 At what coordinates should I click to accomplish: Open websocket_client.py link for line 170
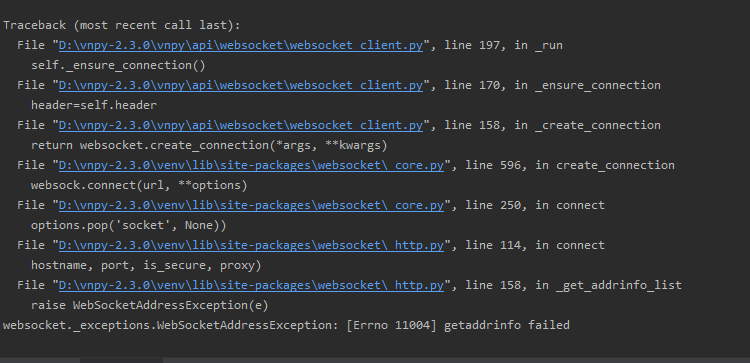[241, 85]
